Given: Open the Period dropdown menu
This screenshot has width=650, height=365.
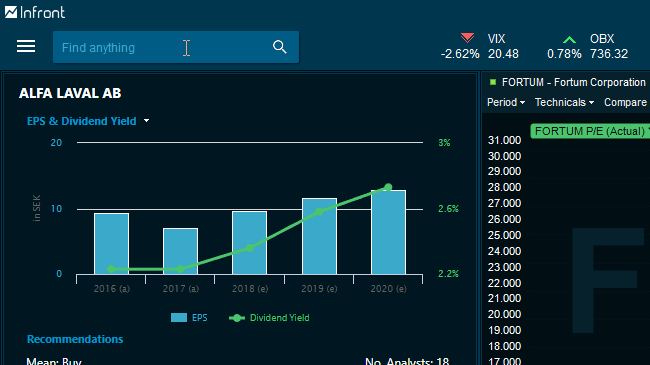Looking at the screenshot, I should 506,102.
